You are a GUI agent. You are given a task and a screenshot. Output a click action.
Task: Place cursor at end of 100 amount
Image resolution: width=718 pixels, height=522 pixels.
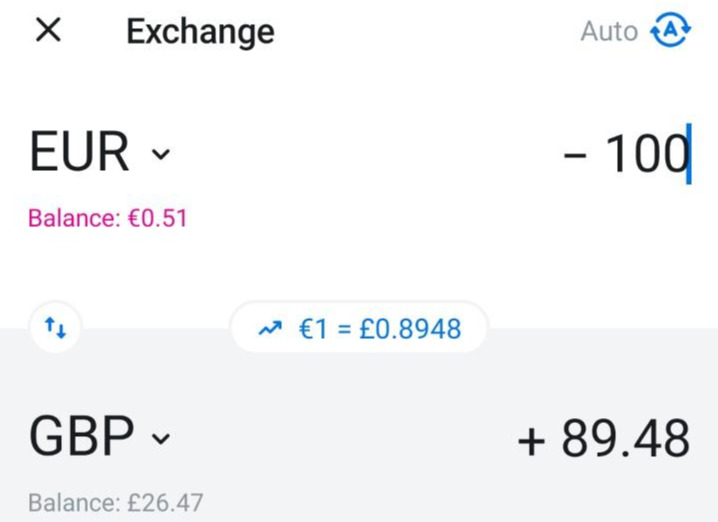point(688,155)
